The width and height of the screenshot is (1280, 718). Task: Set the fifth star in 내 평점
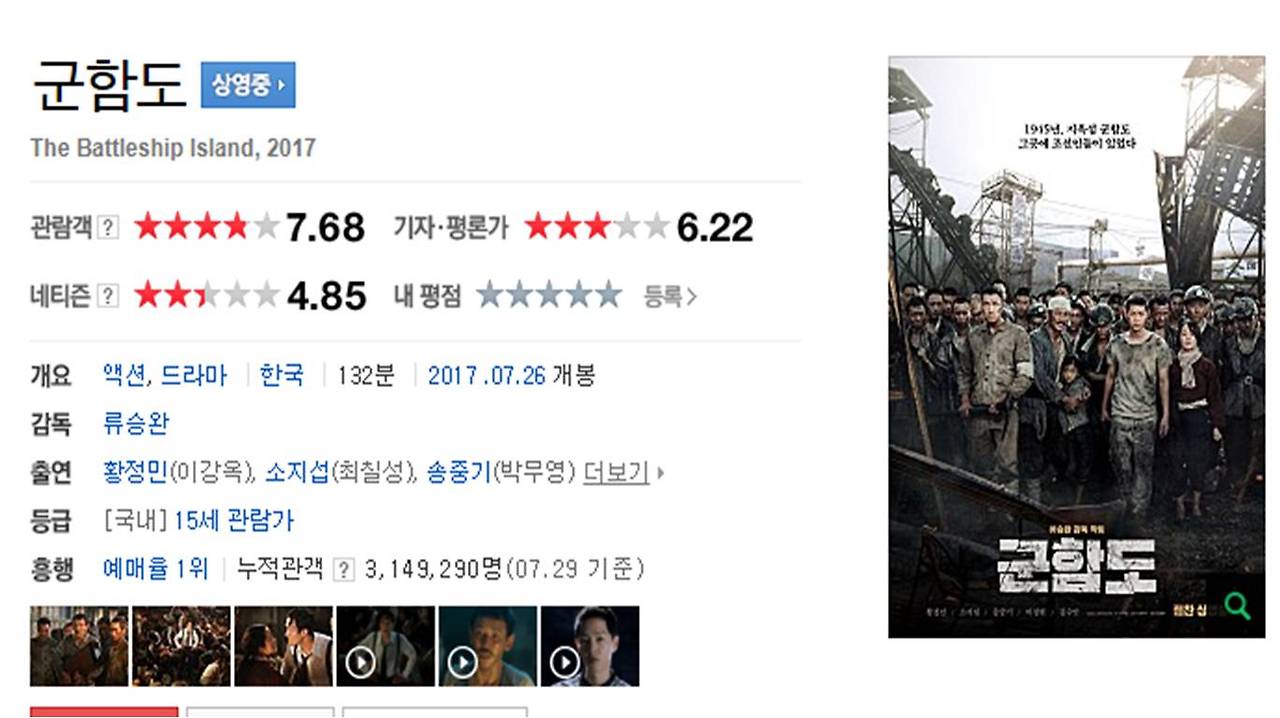[x=607, y=296]
